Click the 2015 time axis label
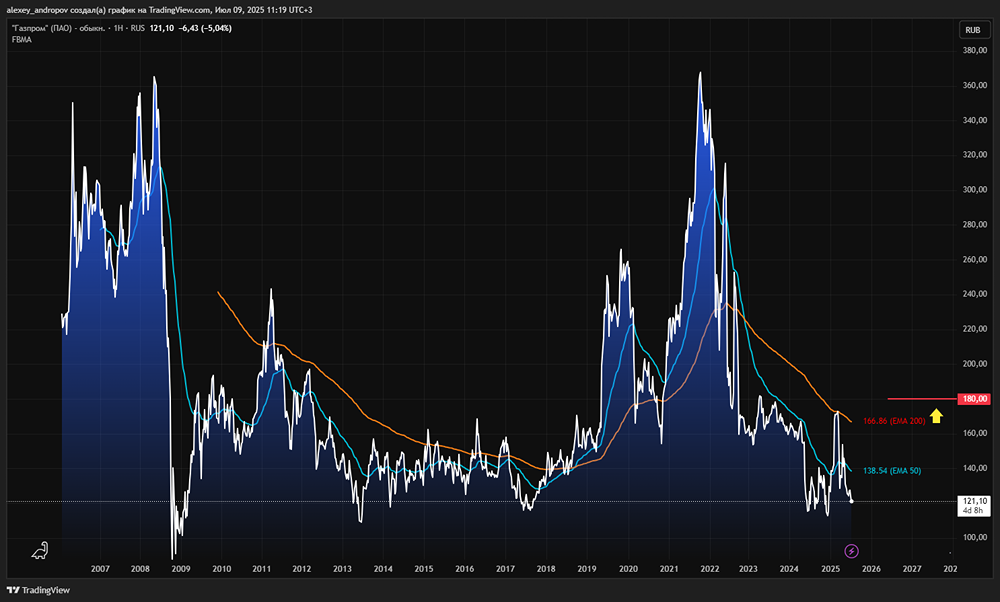The image size is (1000, 602). point(424,569)
